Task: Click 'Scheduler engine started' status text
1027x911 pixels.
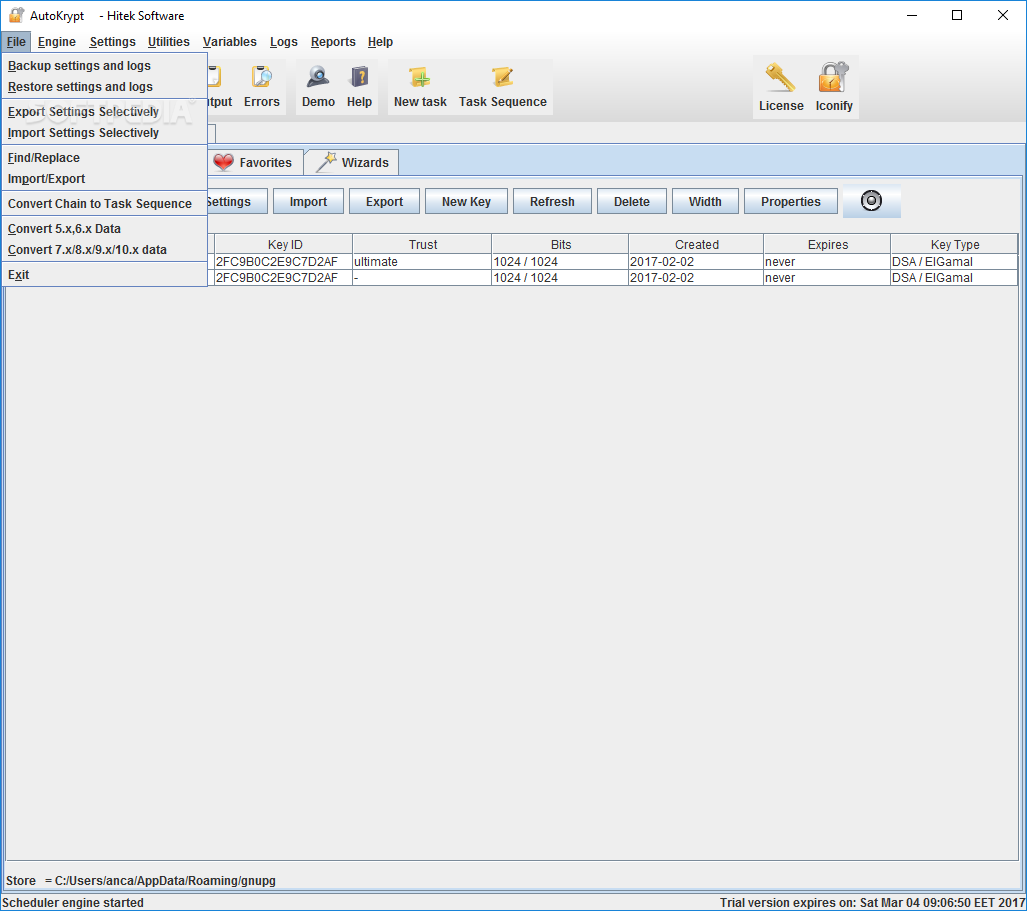Action: click(73, 902)
